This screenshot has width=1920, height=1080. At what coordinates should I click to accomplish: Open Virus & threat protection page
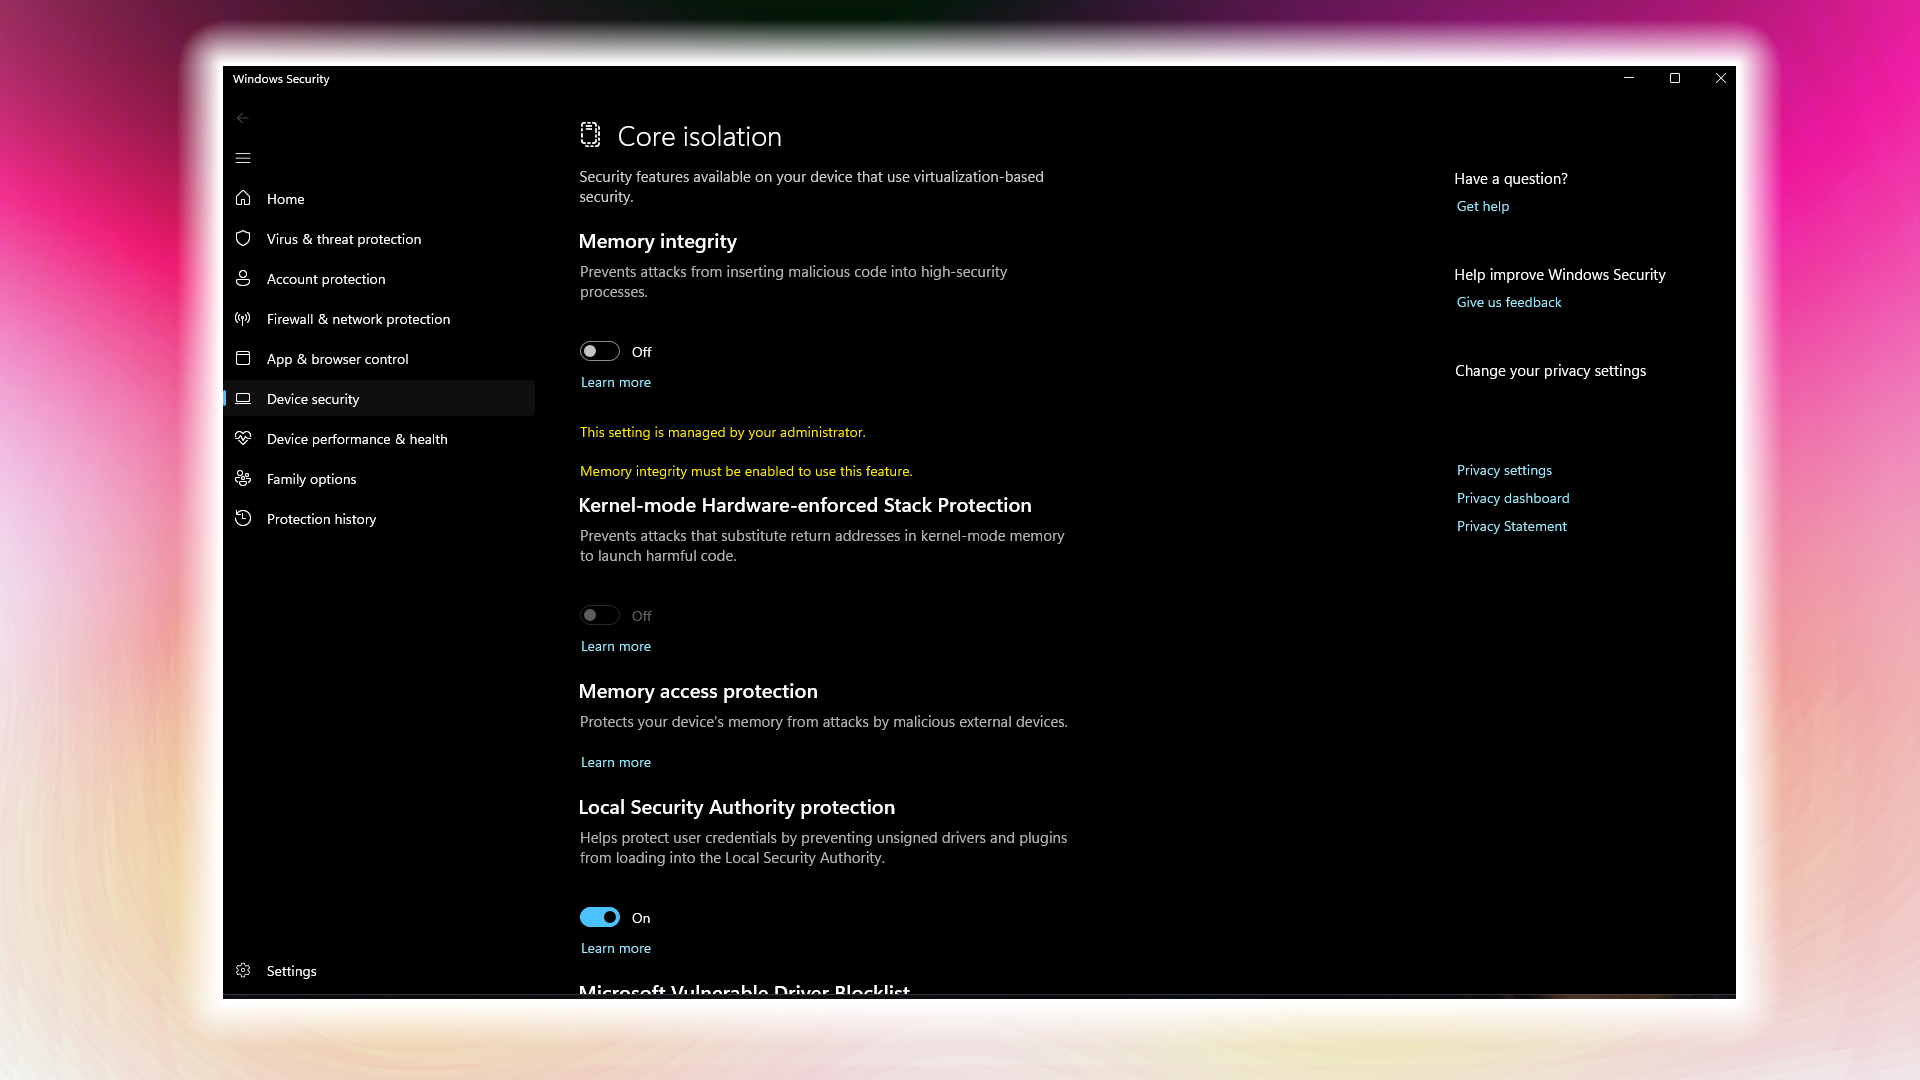pos(380,238)
